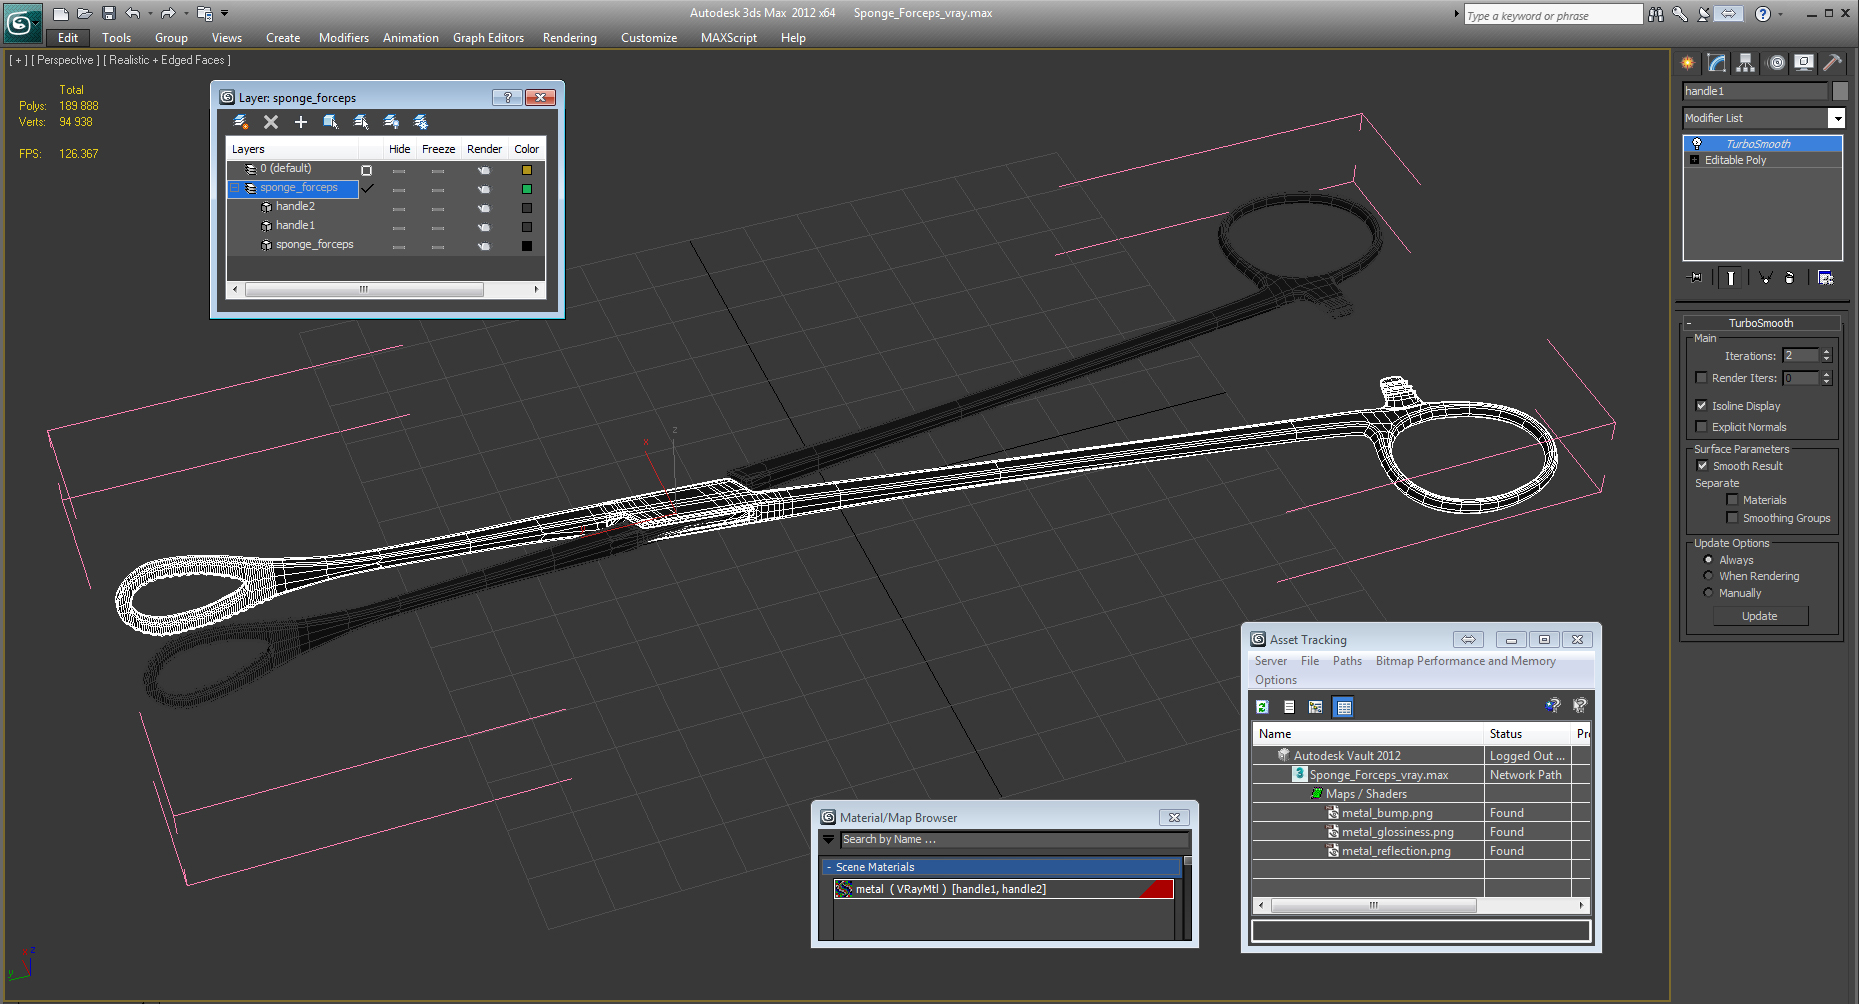Select When Rendering update option
Image resolution: width=1859 pixels, height=1004 pixels.
pyautogui.click(x=1708, y=576)
